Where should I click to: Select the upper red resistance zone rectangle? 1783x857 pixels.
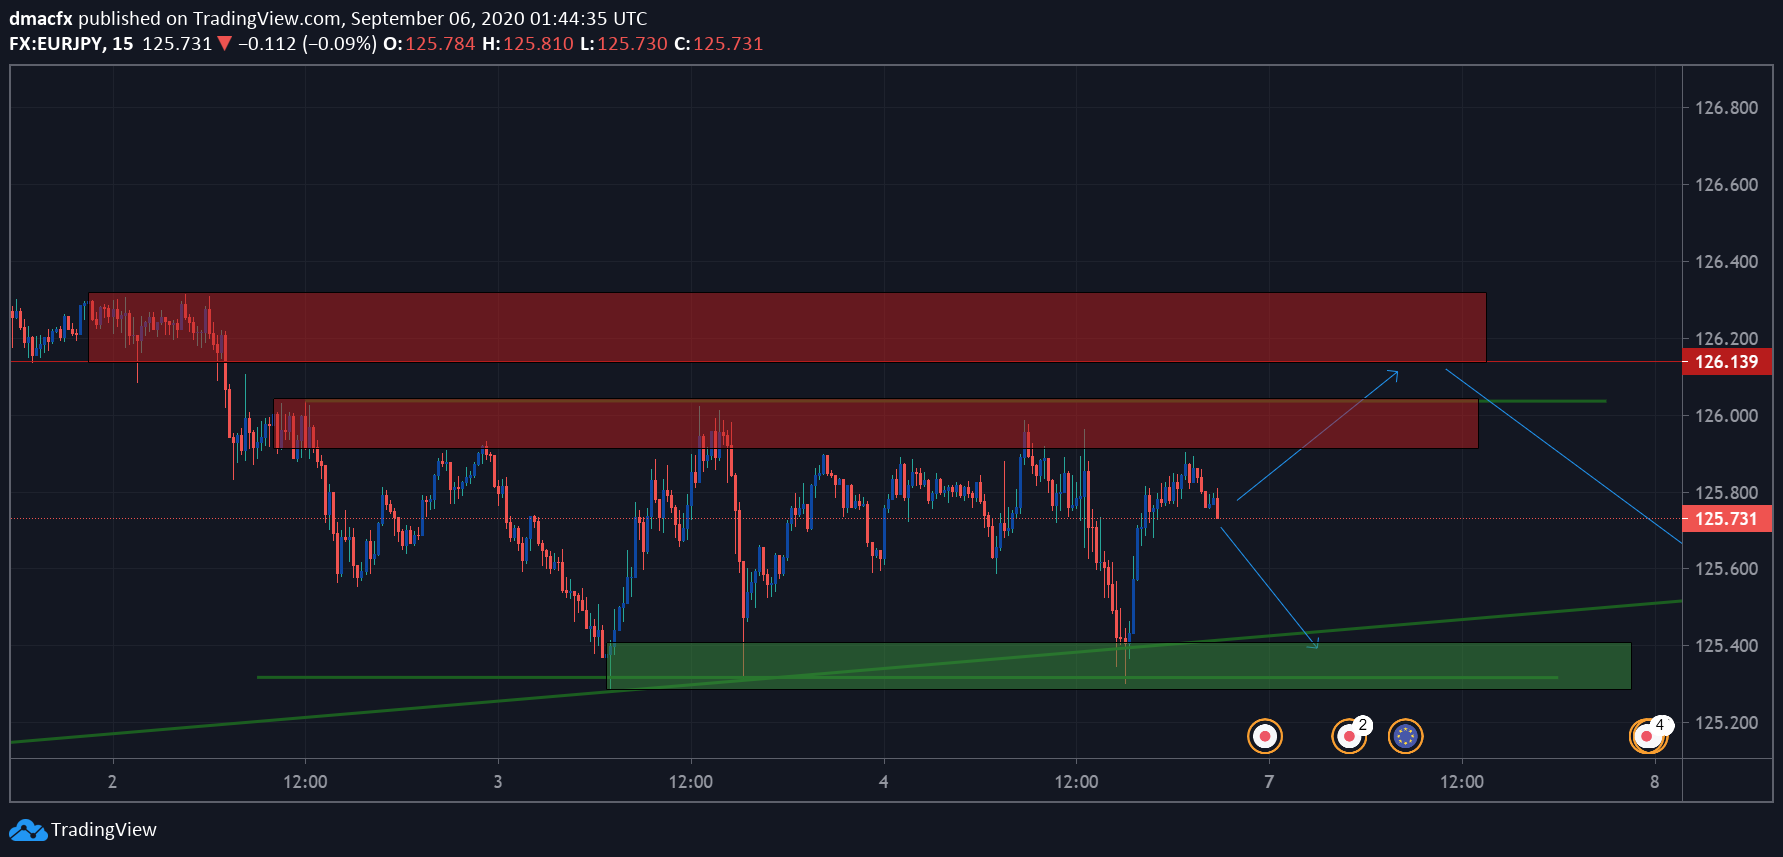(x=787, y=327)
